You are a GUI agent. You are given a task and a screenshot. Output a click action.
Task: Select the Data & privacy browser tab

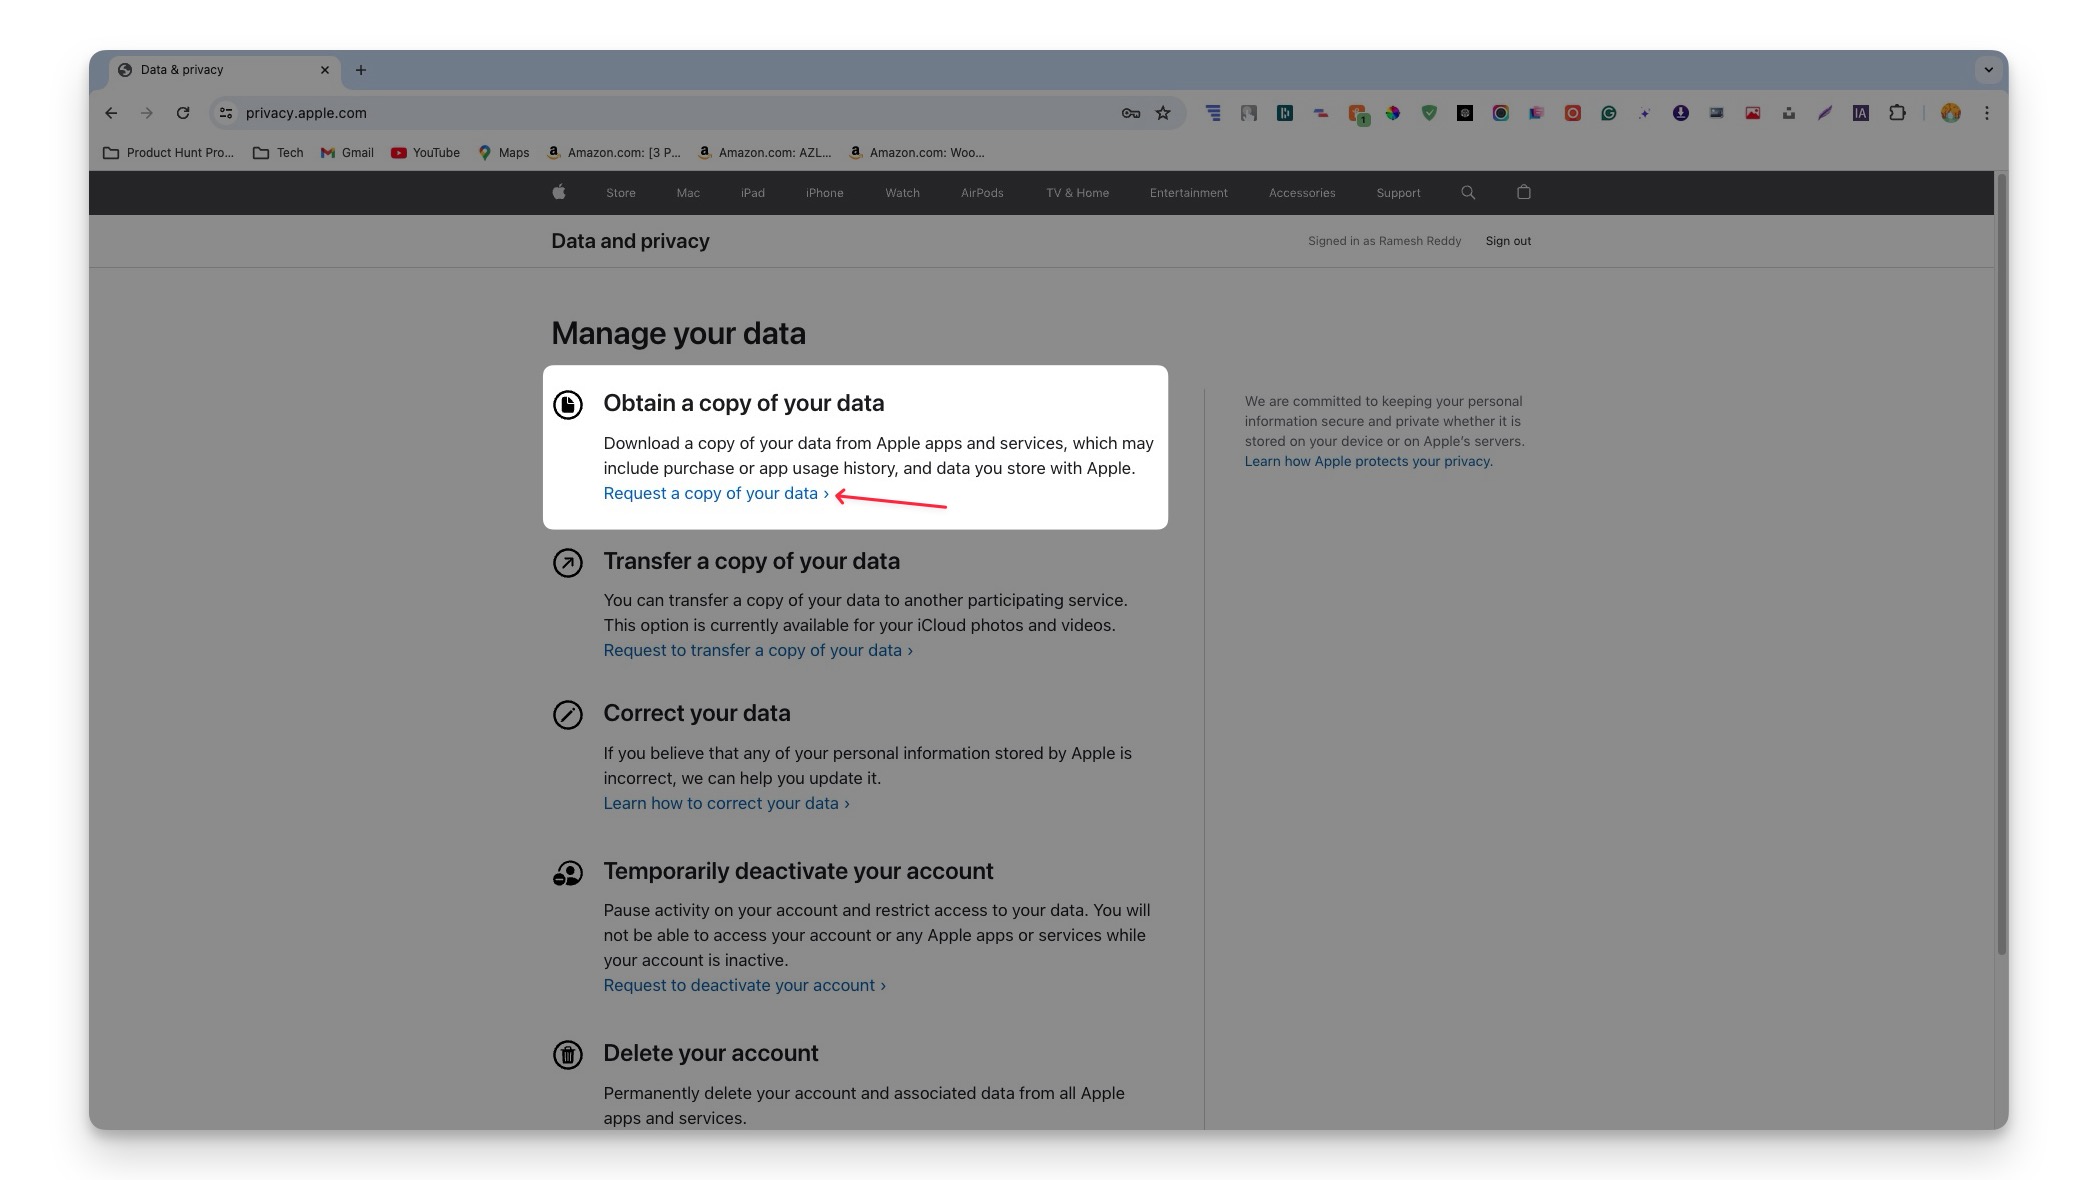click(224, 70)
